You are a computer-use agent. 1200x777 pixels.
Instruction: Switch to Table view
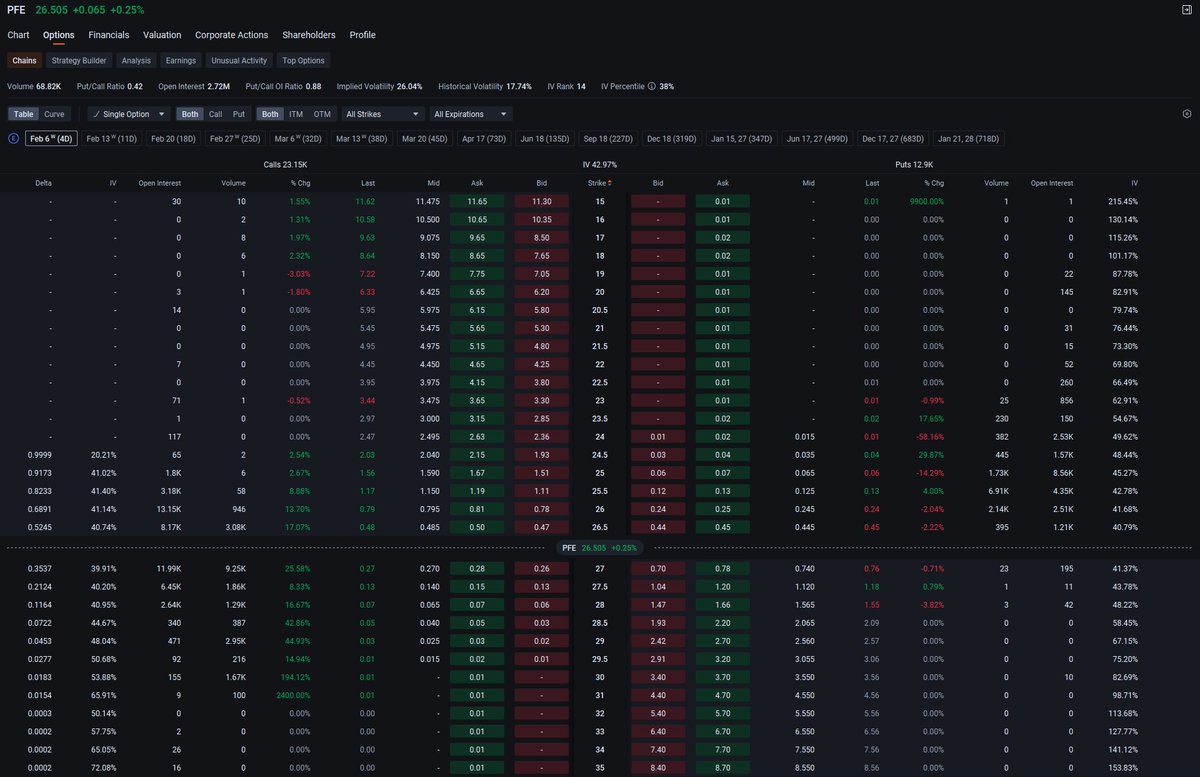click(23, 114)
